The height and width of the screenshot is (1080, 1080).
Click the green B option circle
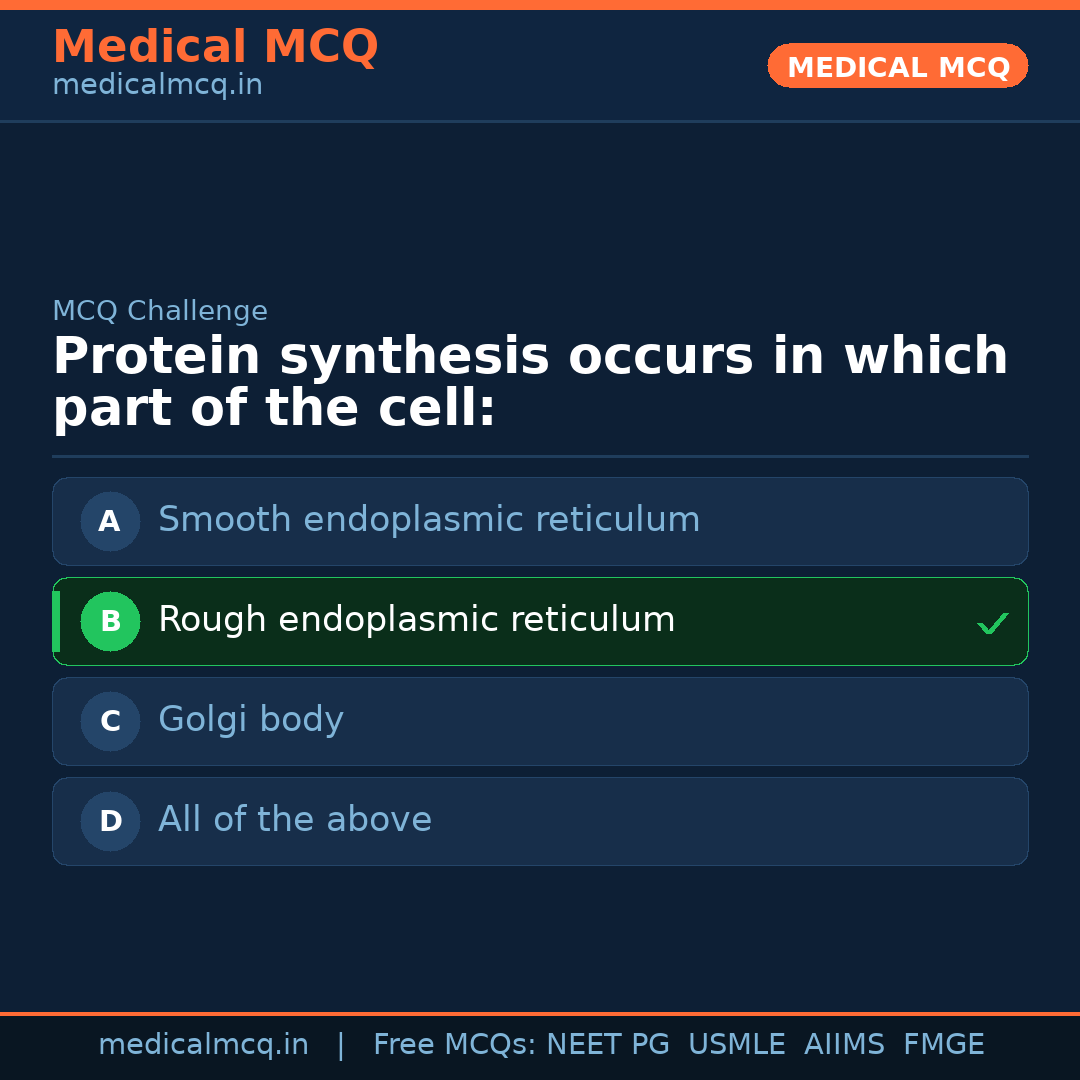click(110, 621)
